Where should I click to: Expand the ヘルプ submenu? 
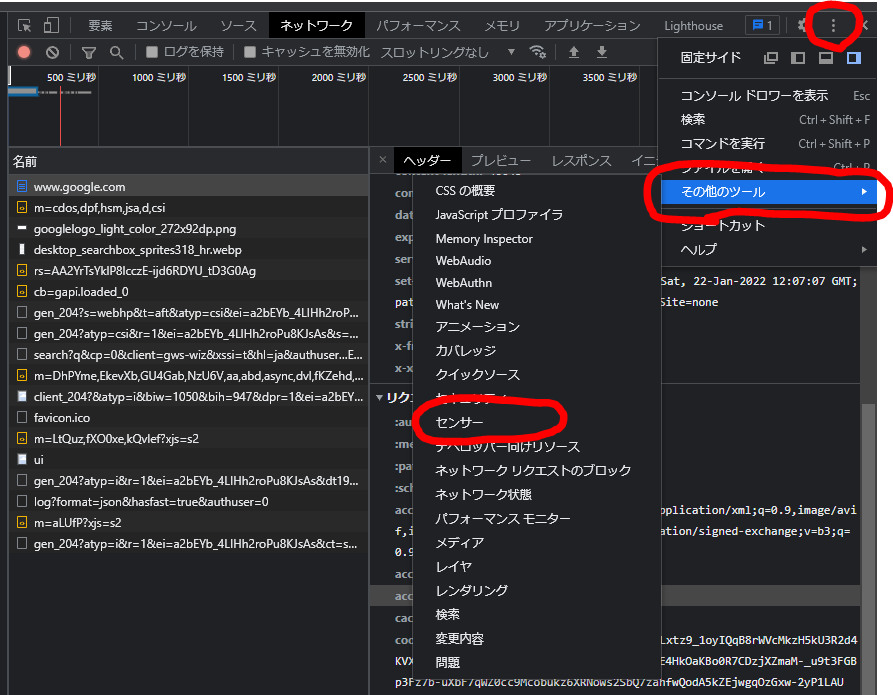coord(767,250)
